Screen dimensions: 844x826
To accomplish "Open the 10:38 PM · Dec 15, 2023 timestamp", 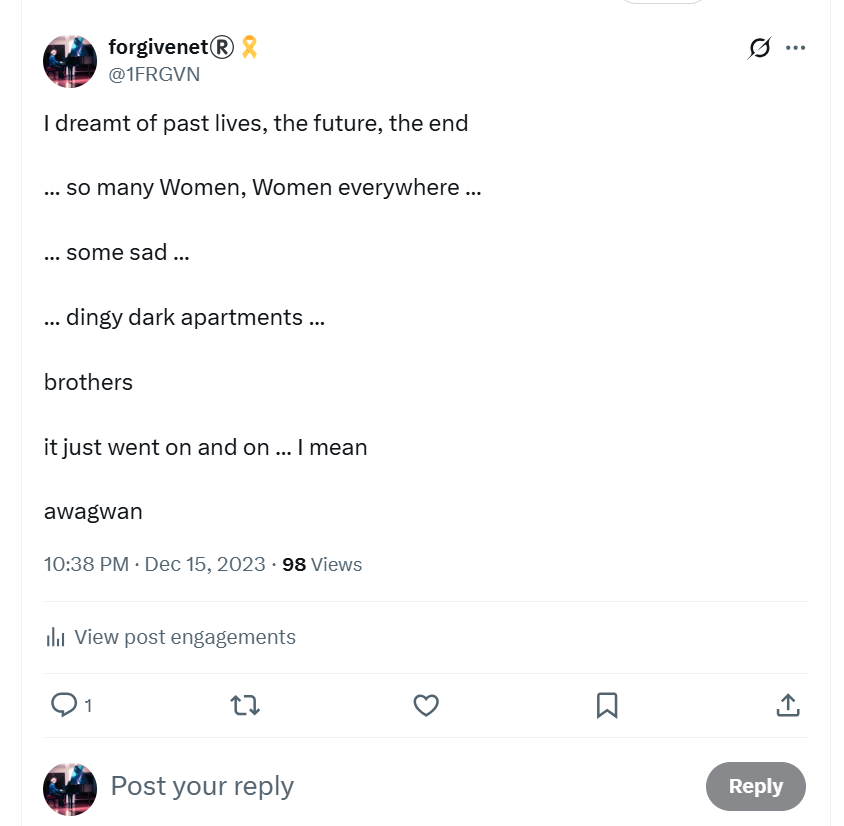I will point(154,564).
